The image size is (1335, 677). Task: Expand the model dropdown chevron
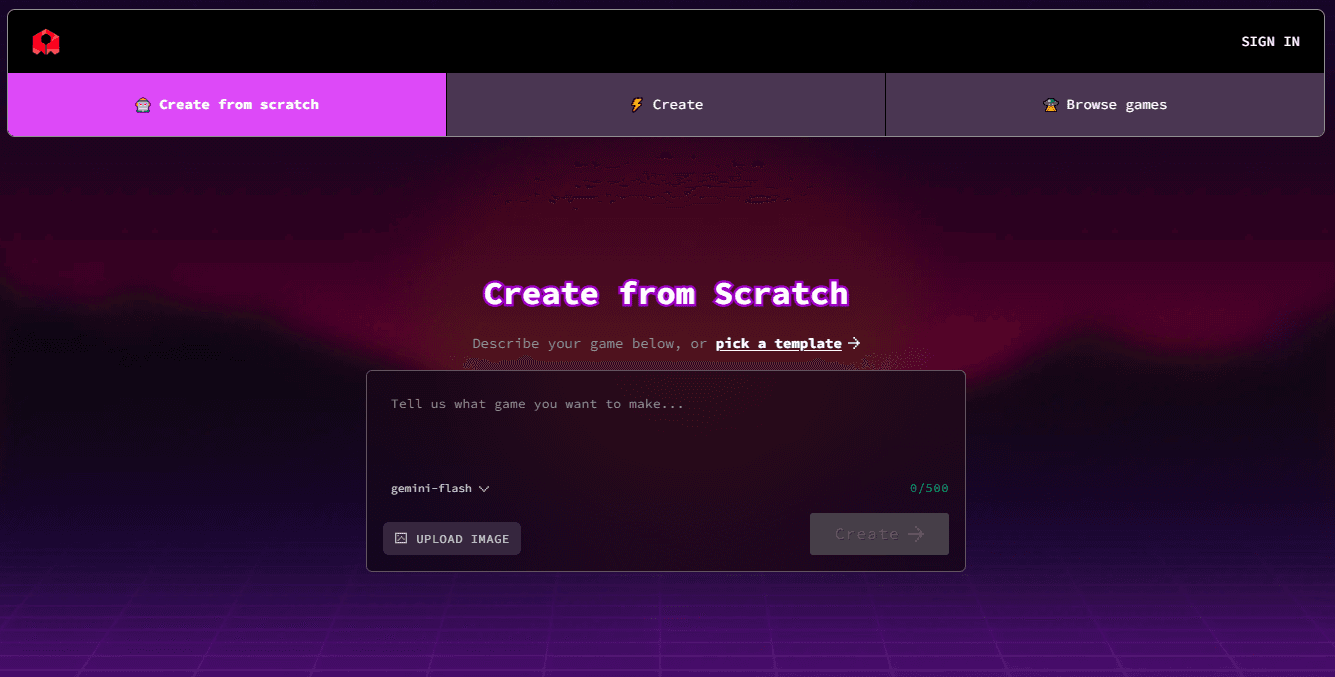pyautogui.click(x=484, y=488)
